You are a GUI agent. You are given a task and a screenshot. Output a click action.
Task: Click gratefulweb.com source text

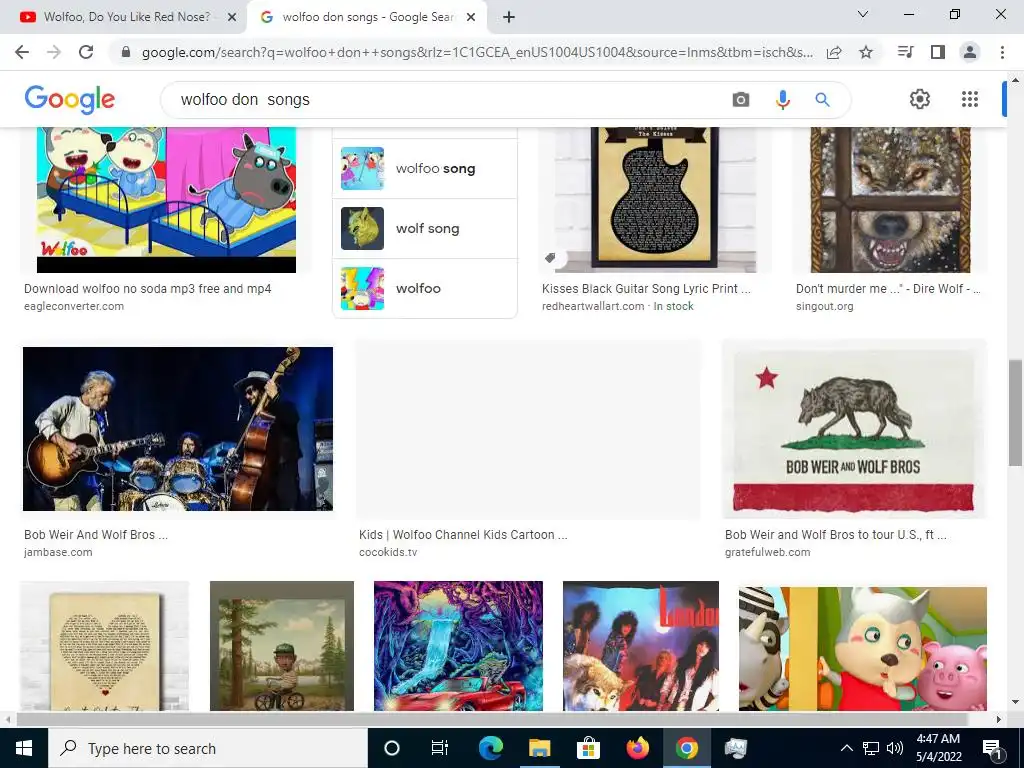(767, 552)
